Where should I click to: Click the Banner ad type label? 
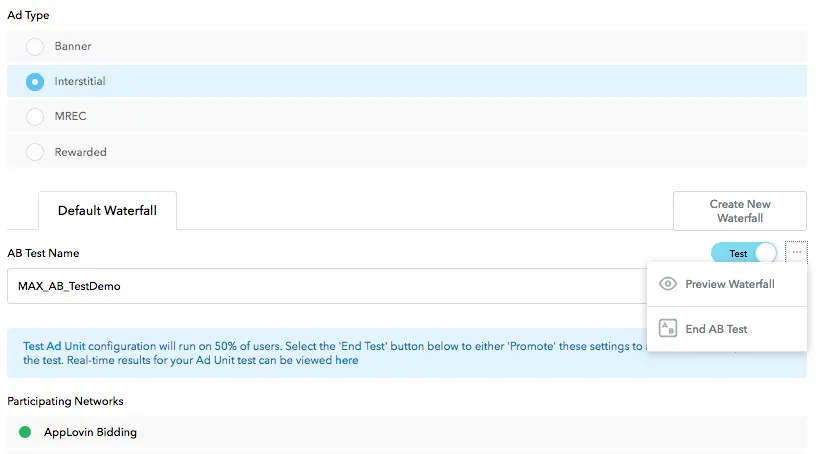coord(73,46)
